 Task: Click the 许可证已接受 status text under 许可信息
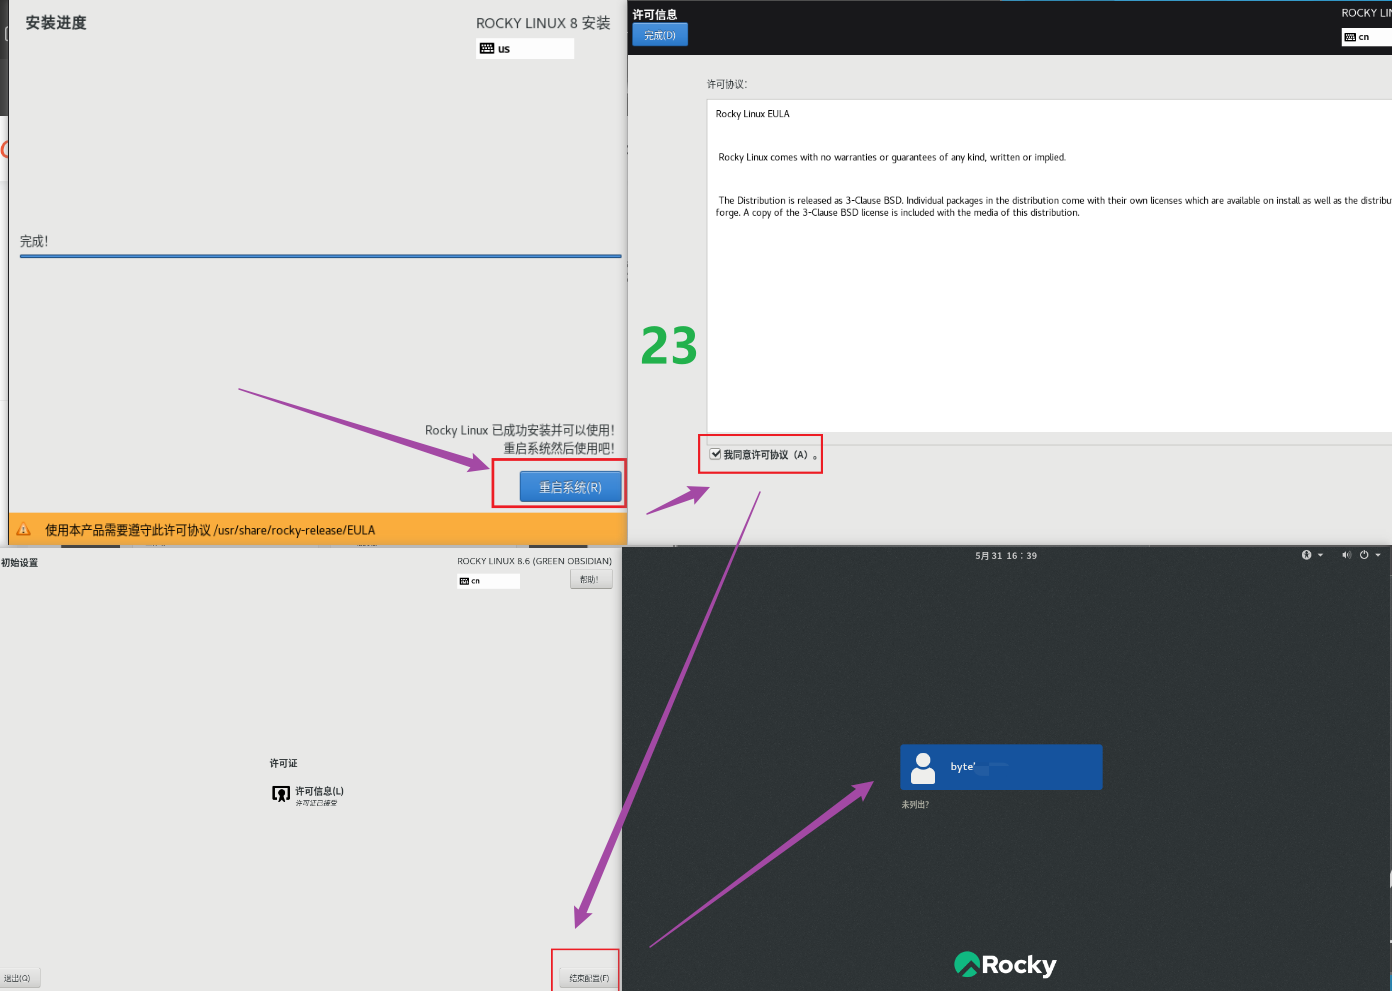click(x=316, y=803)
